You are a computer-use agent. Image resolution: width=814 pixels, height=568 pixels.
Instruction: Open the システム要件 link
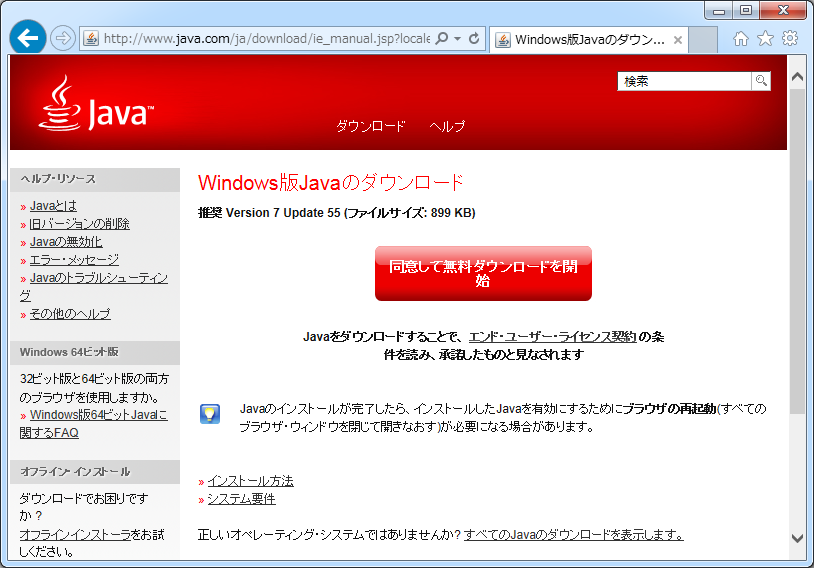(x=241, y=499)
